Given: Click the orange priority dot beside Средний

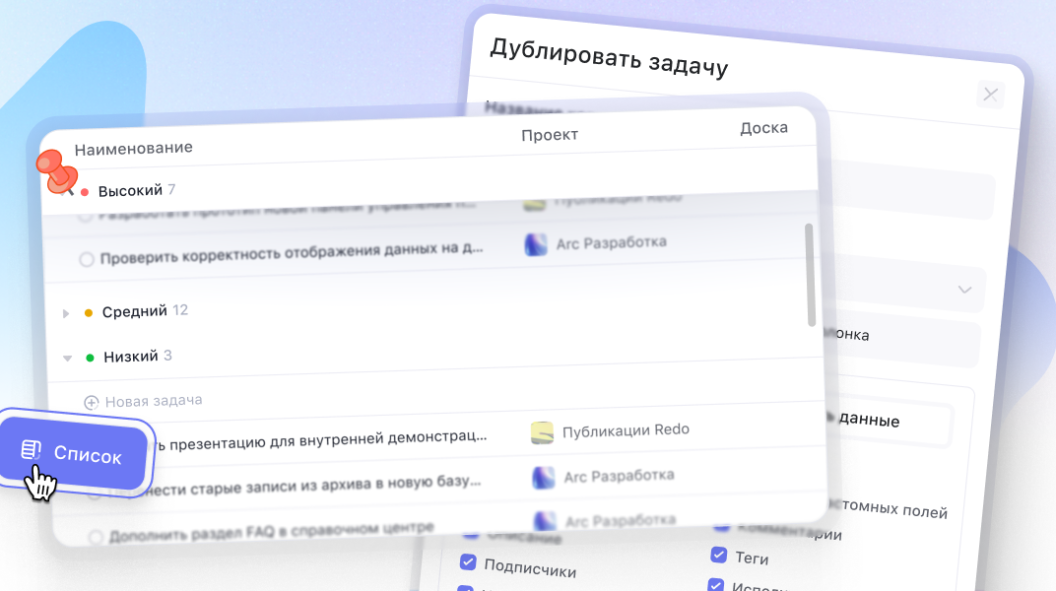Looking at the screenshot, I should pyautogui.click(x=89, y=311).
